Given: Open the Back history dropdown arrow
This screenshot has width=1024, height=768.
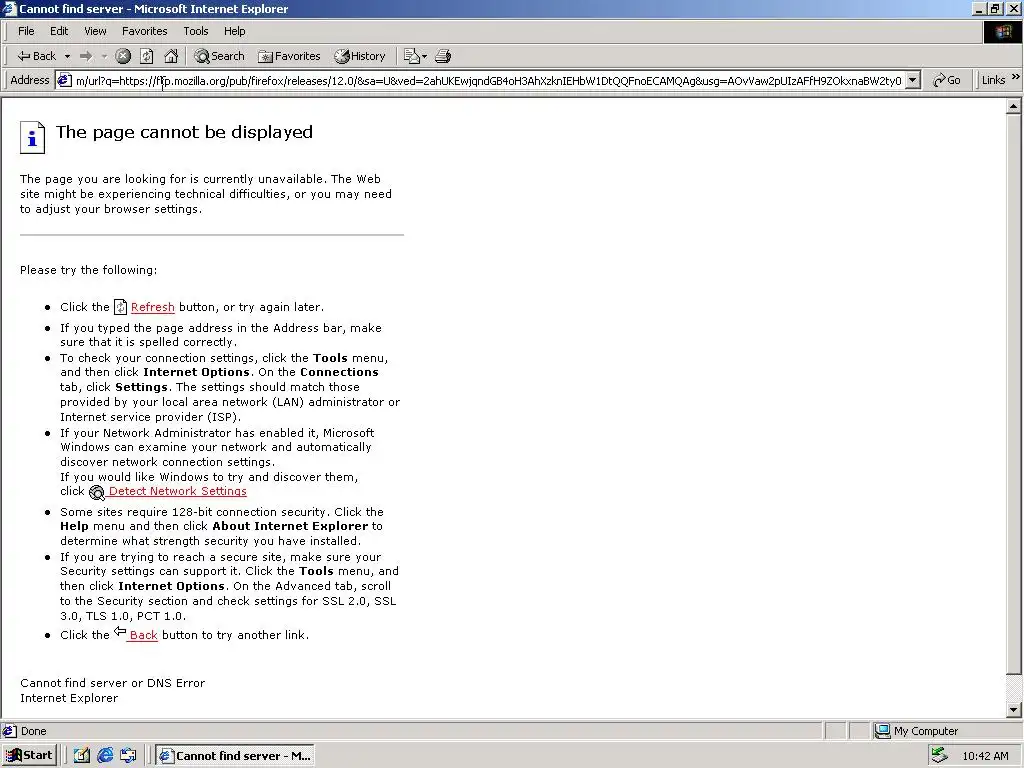Looking at the screenshot, I should tap(67, 56).
